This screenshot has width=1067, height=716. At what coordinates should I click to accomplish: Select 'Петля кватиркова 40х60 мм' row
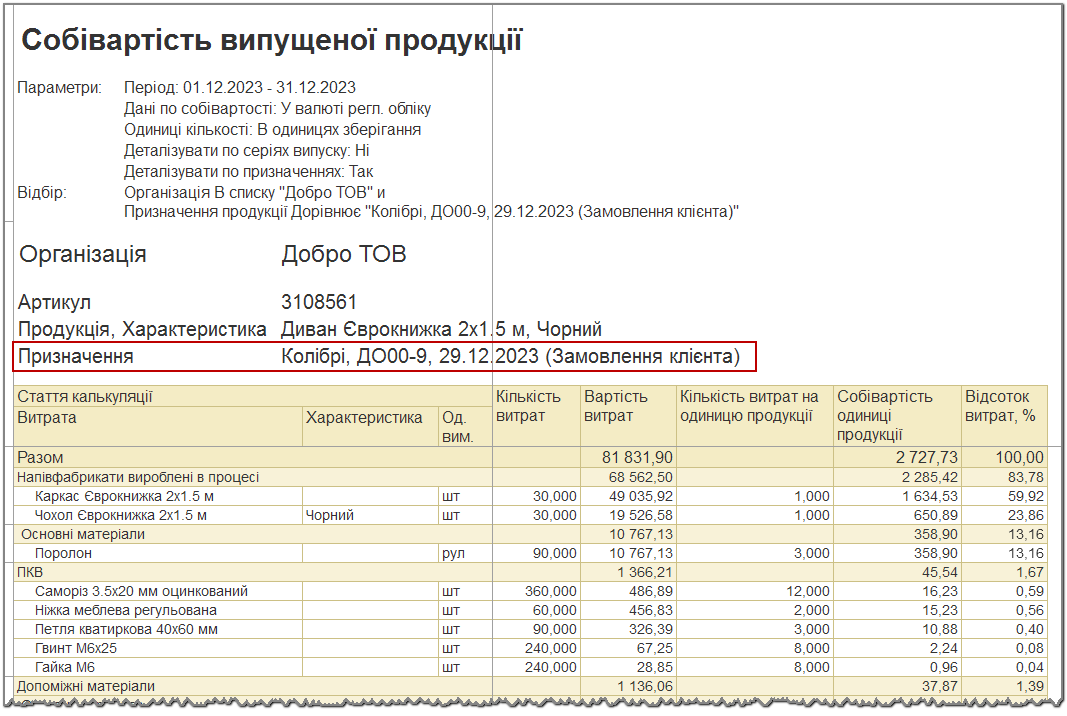point(126,629)
